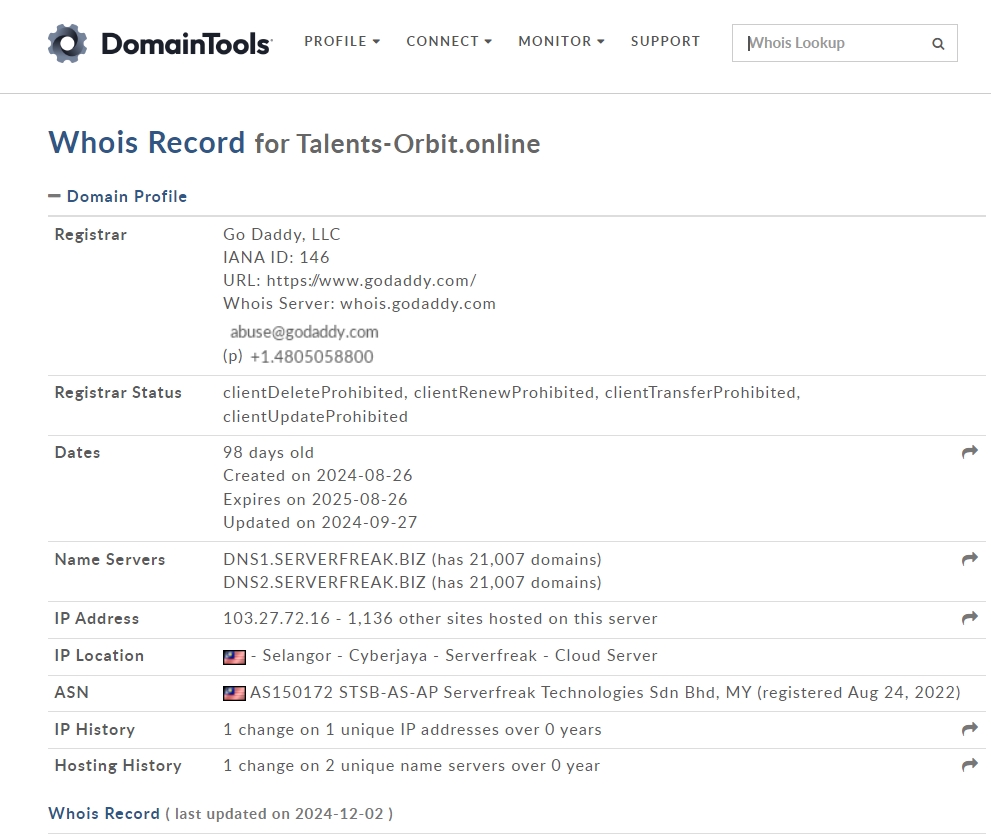Click the Expires on 2025-08-26 date
This screenshot has width=991, height=834.
coord(315,499)
